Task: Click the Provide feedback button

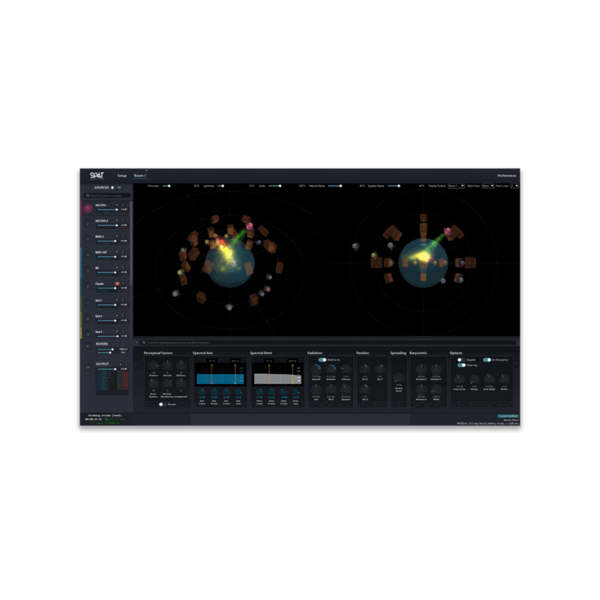Action: [508, 416]
